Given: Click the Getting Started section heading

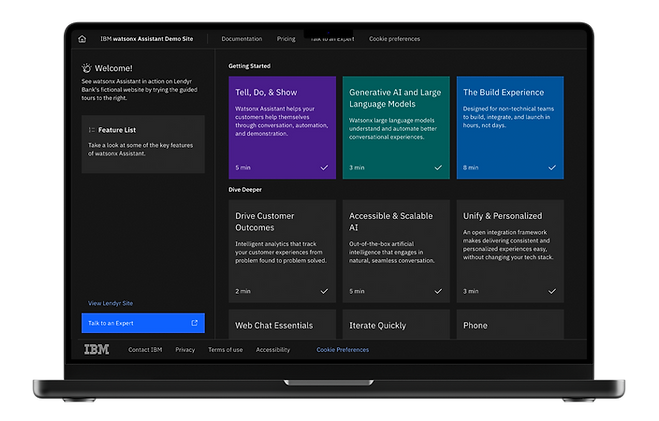Looking at the screenshot, I should [x=249, y=66].
